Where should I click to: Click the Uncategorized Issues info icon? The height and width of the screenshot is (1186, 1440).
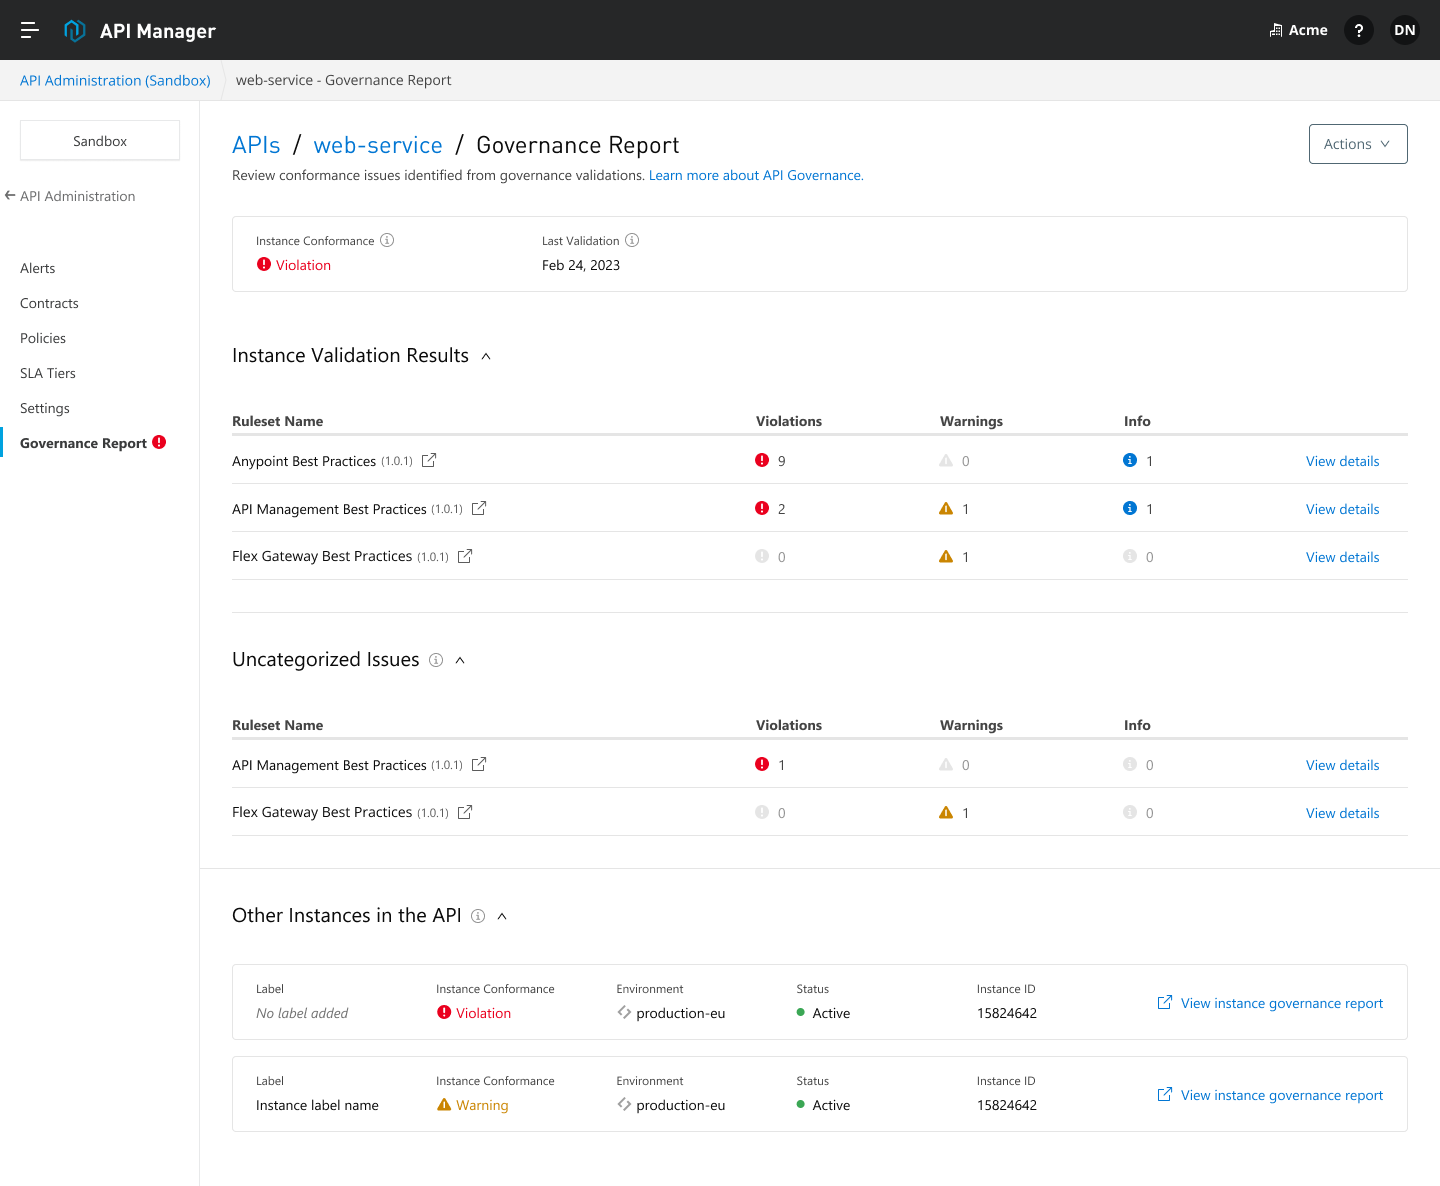[436, 660]
